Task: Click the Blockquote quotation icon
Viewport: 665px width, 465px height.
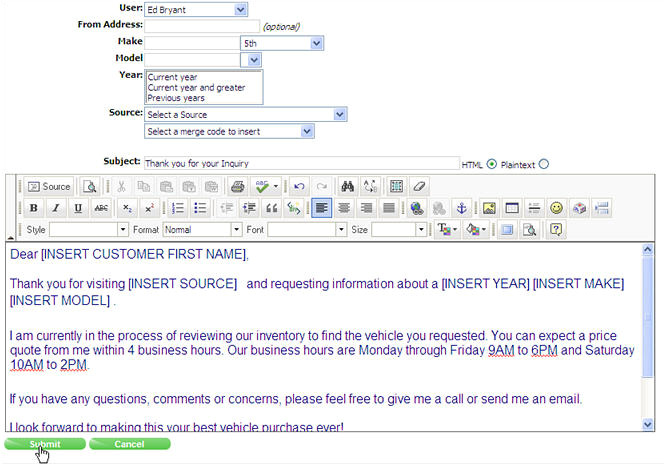Action: click(272, 208)
